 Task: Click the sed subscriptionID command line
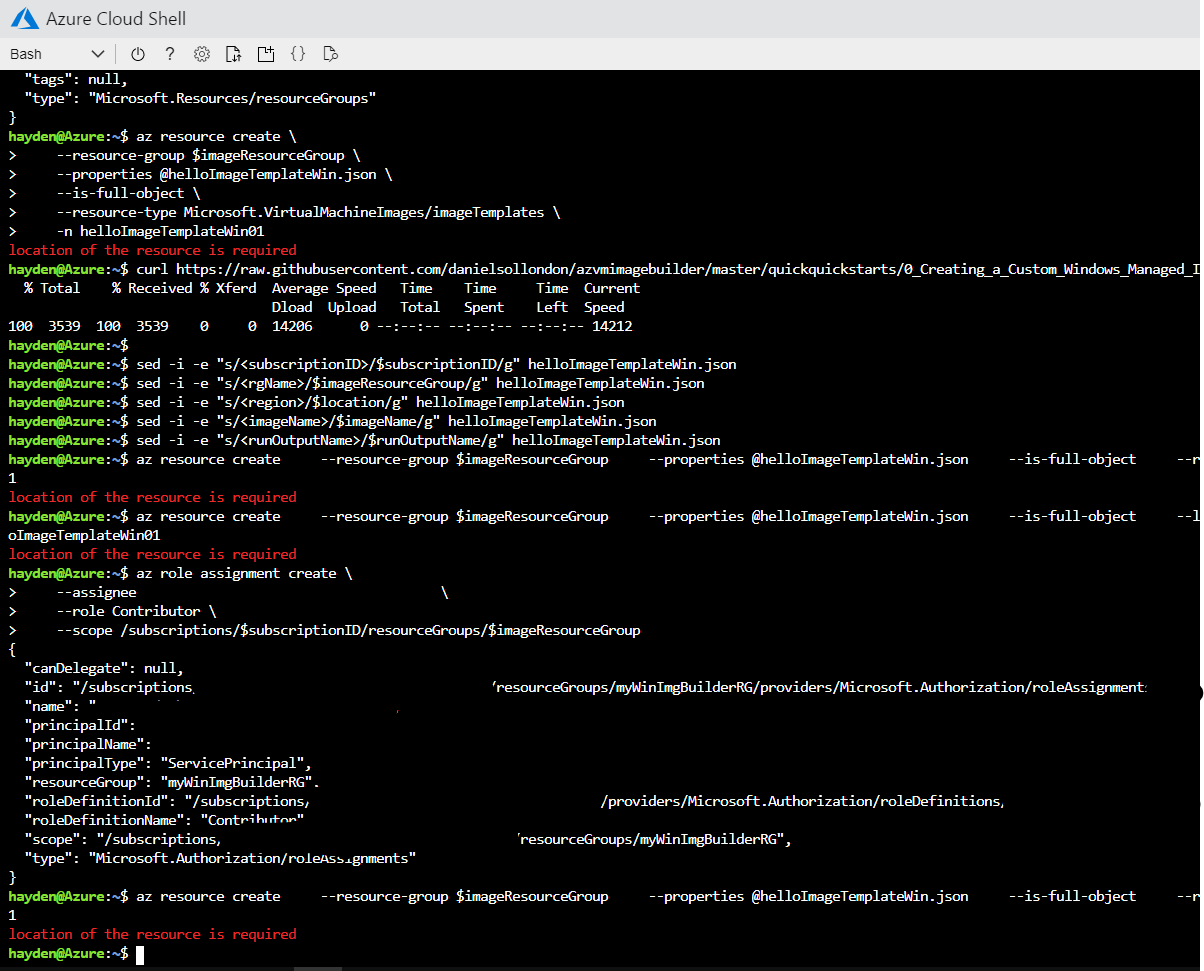click(436, 364)
